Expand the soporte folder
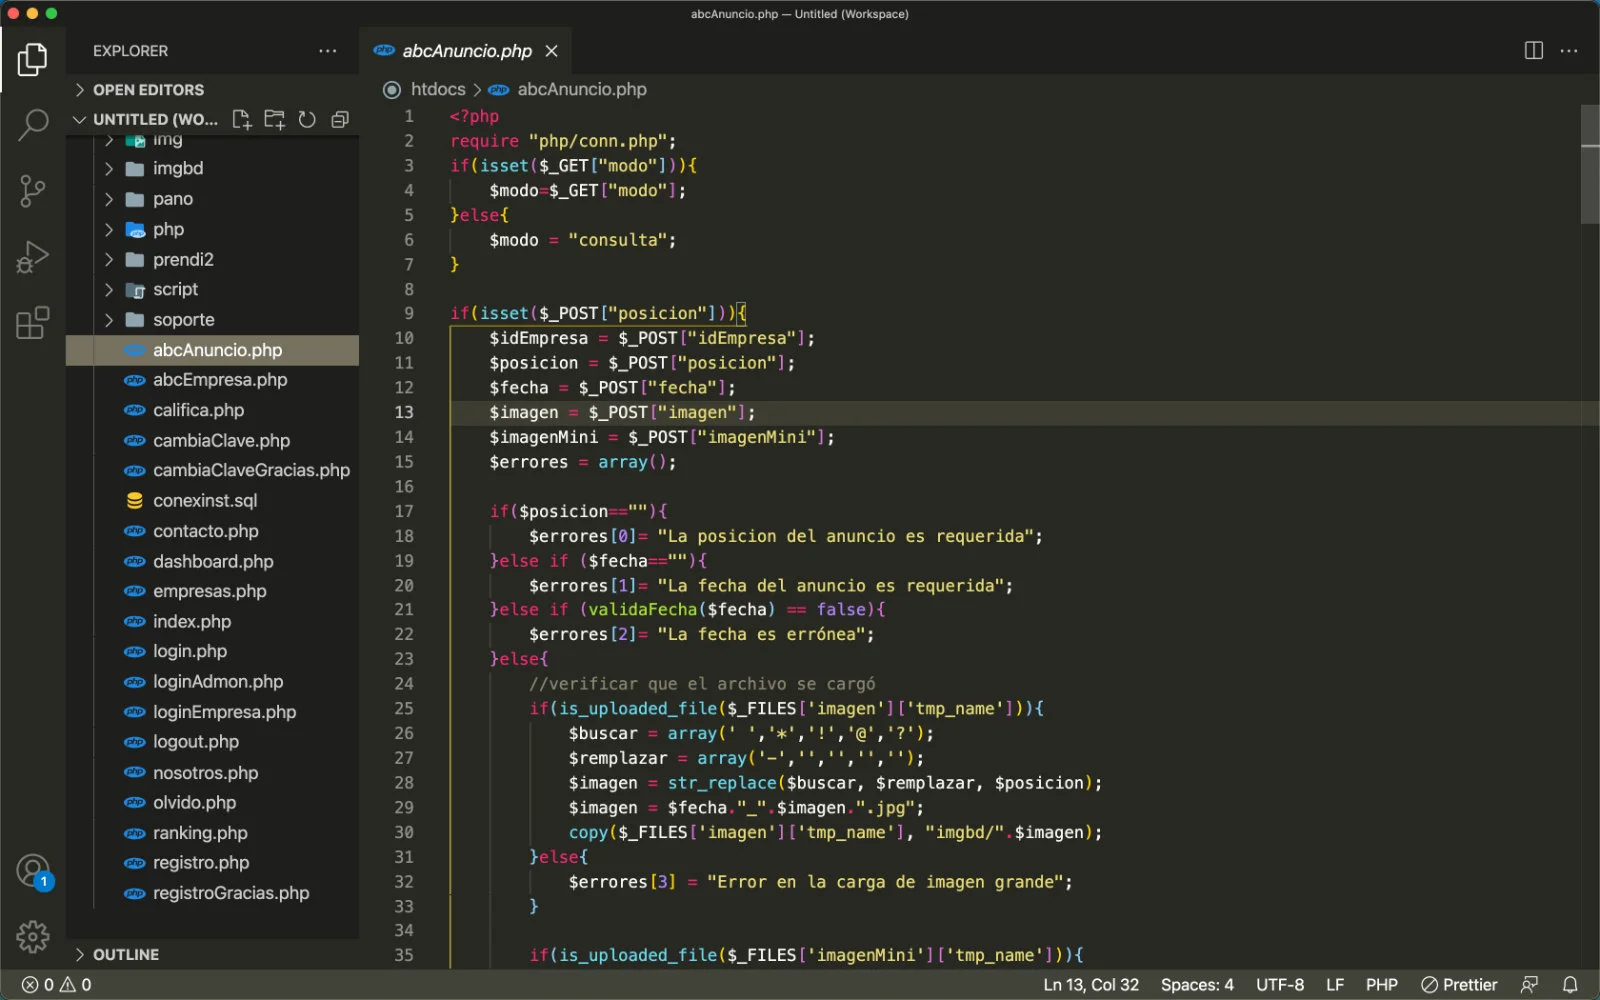 tap(183, 320)
